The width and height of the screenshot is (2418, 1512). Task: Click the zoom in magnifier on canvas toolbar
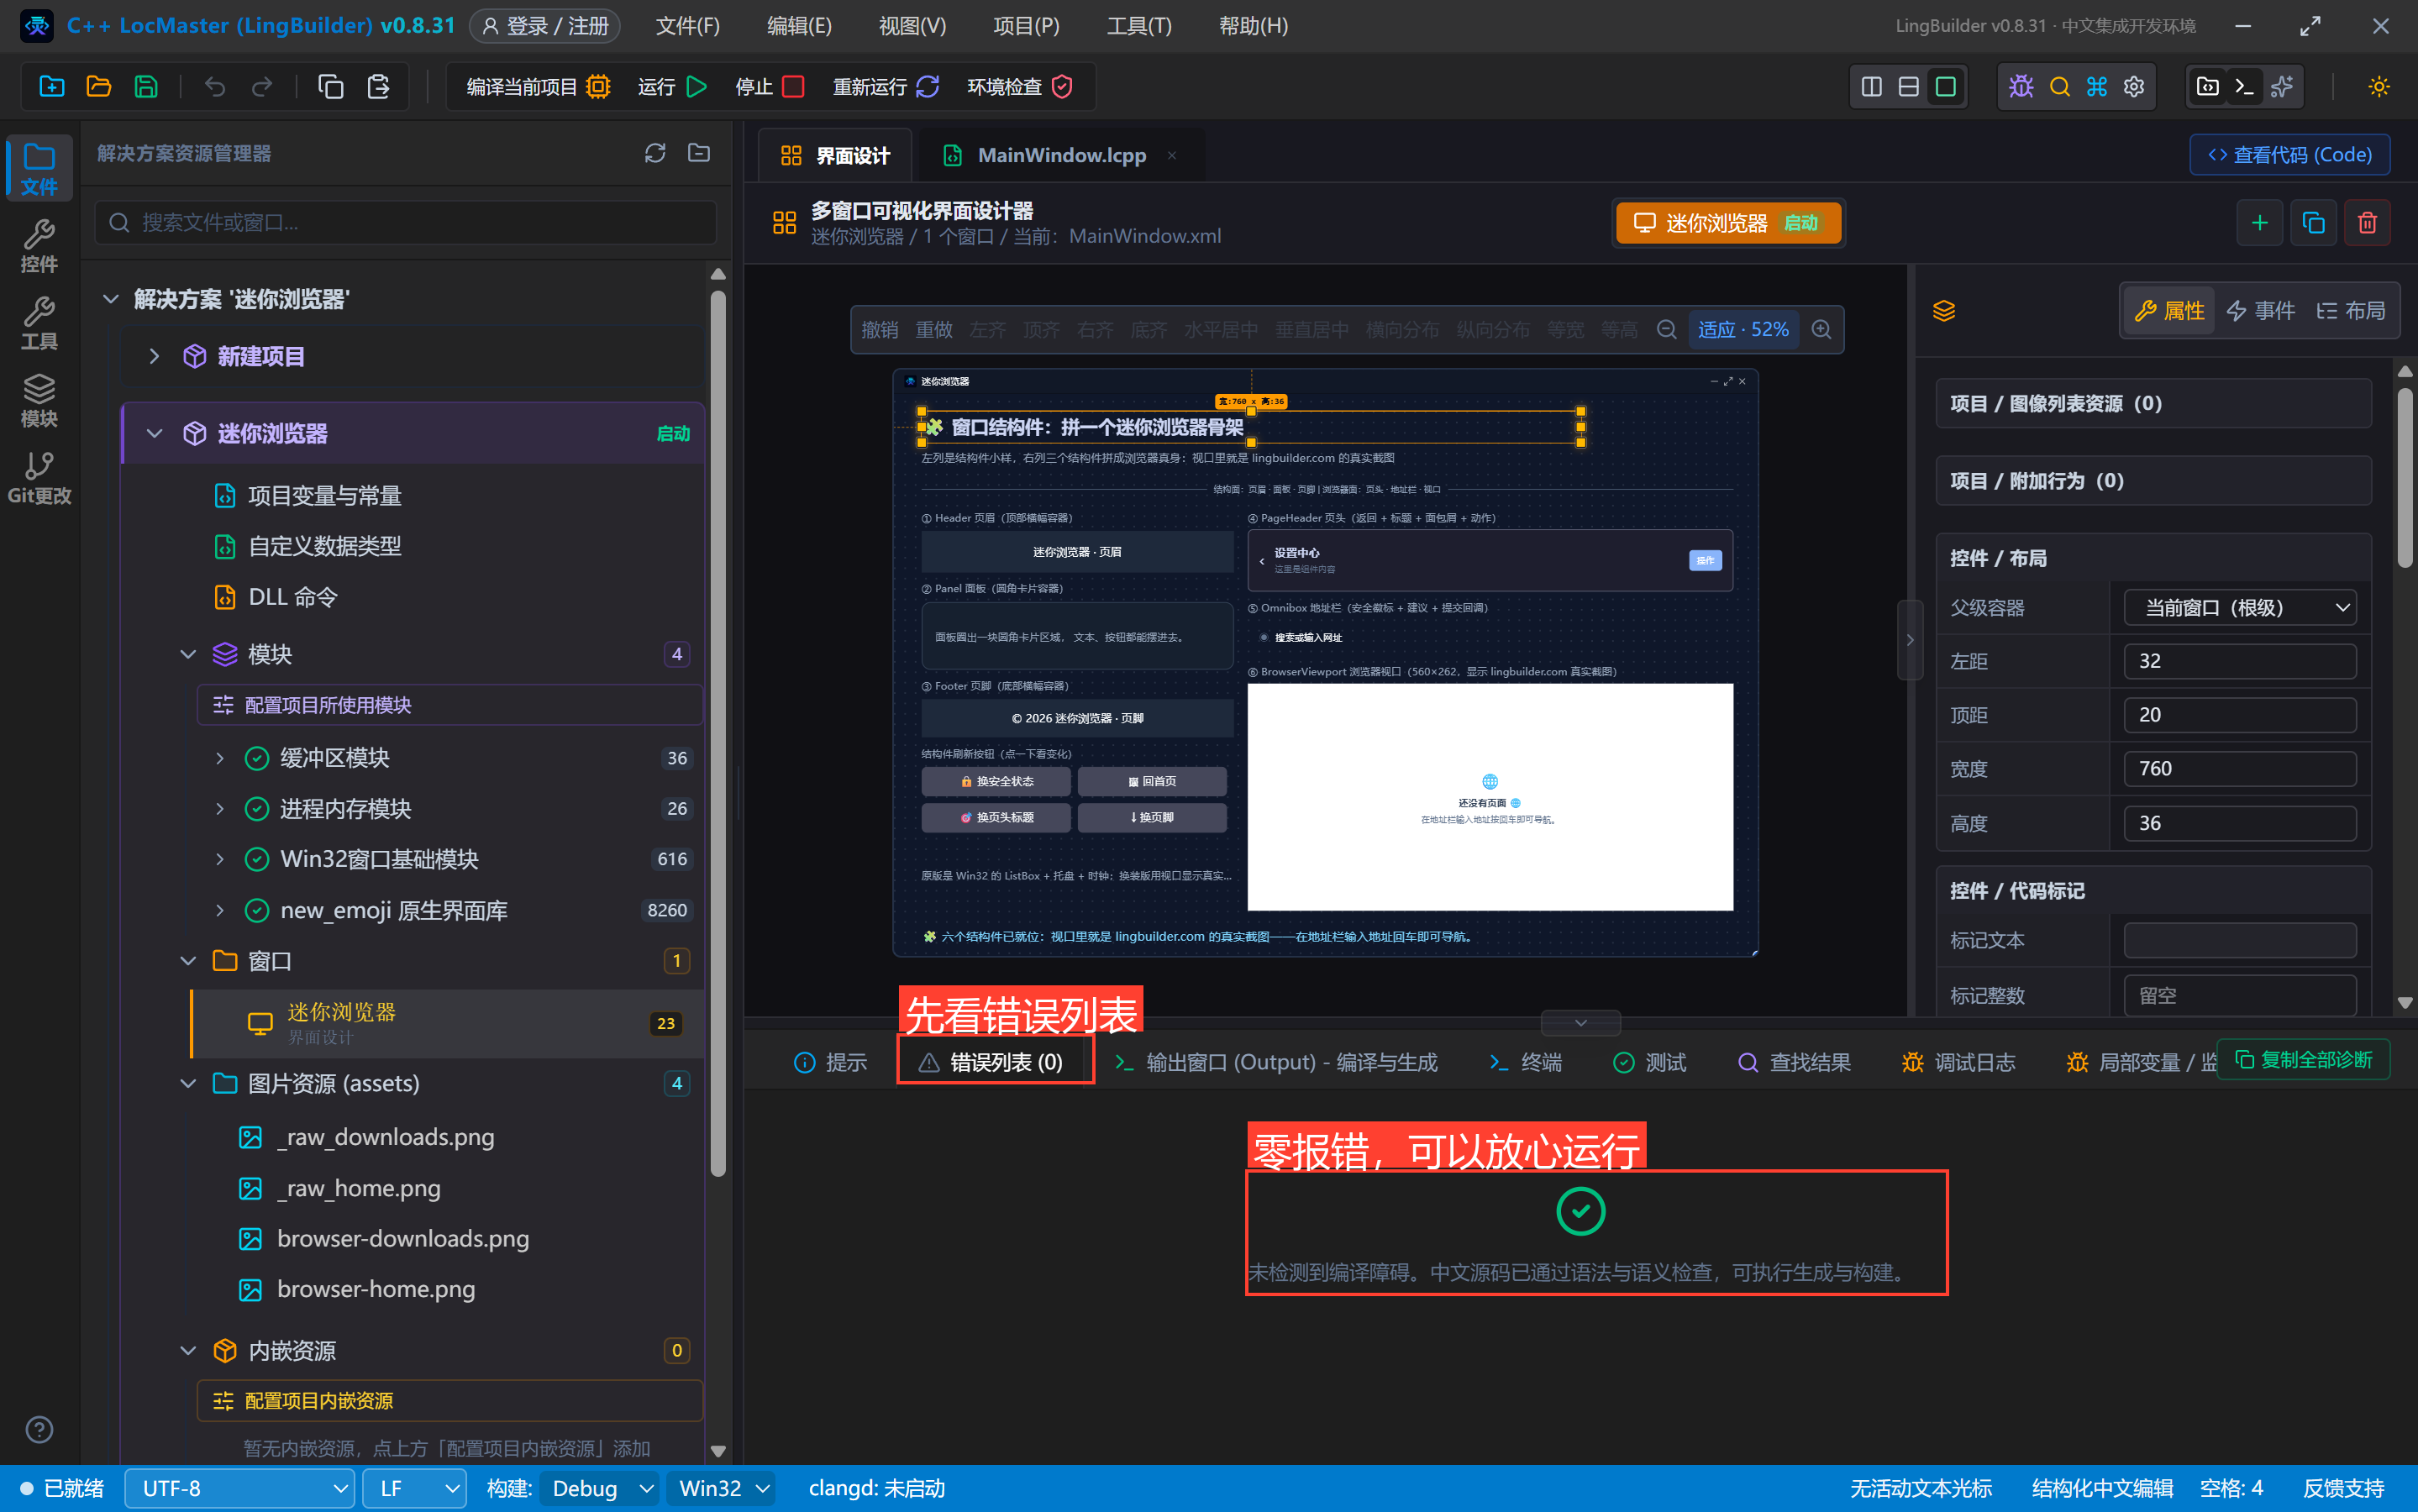tap(1821, 329)
